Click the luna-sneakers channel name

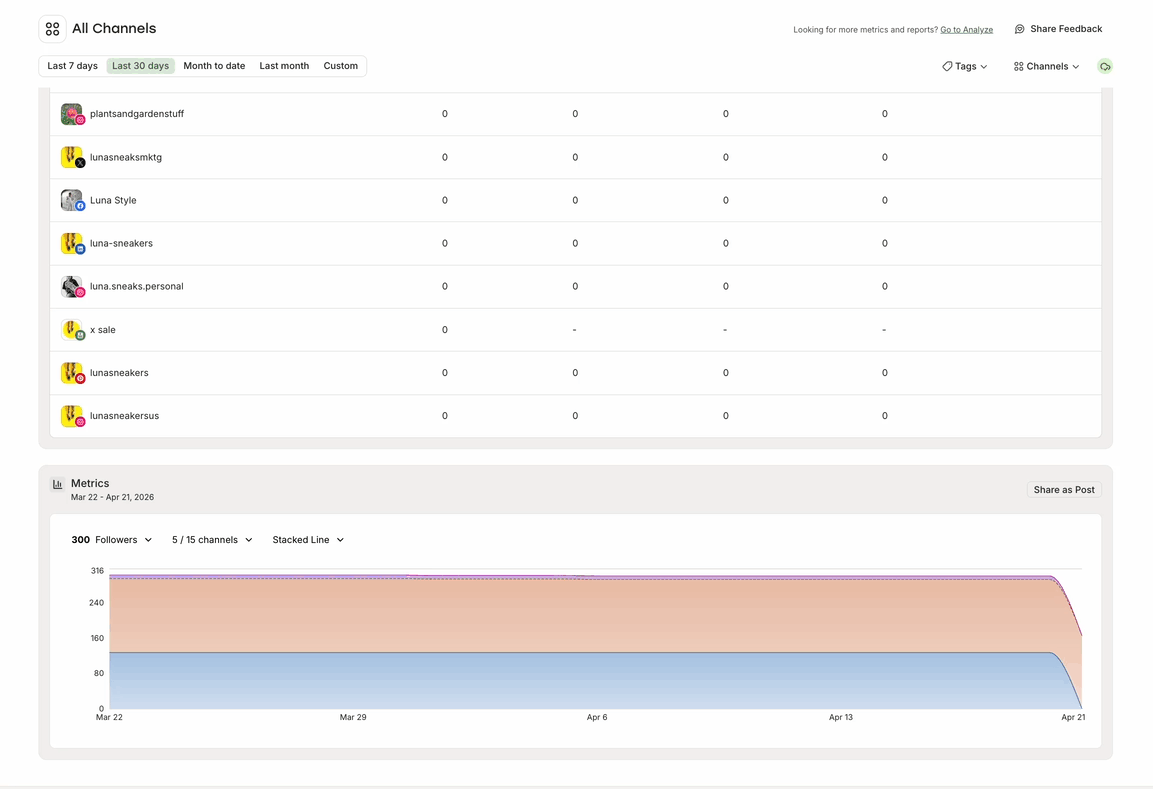tap(121, 243)
